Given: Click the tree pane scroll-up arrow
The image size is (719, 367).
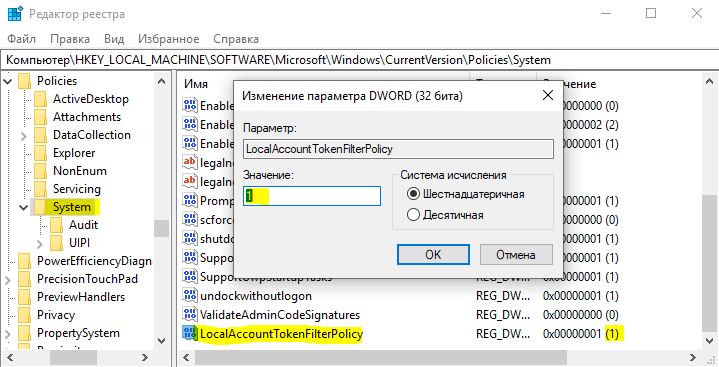Looking at the screenshot, I should pos(161,81).
